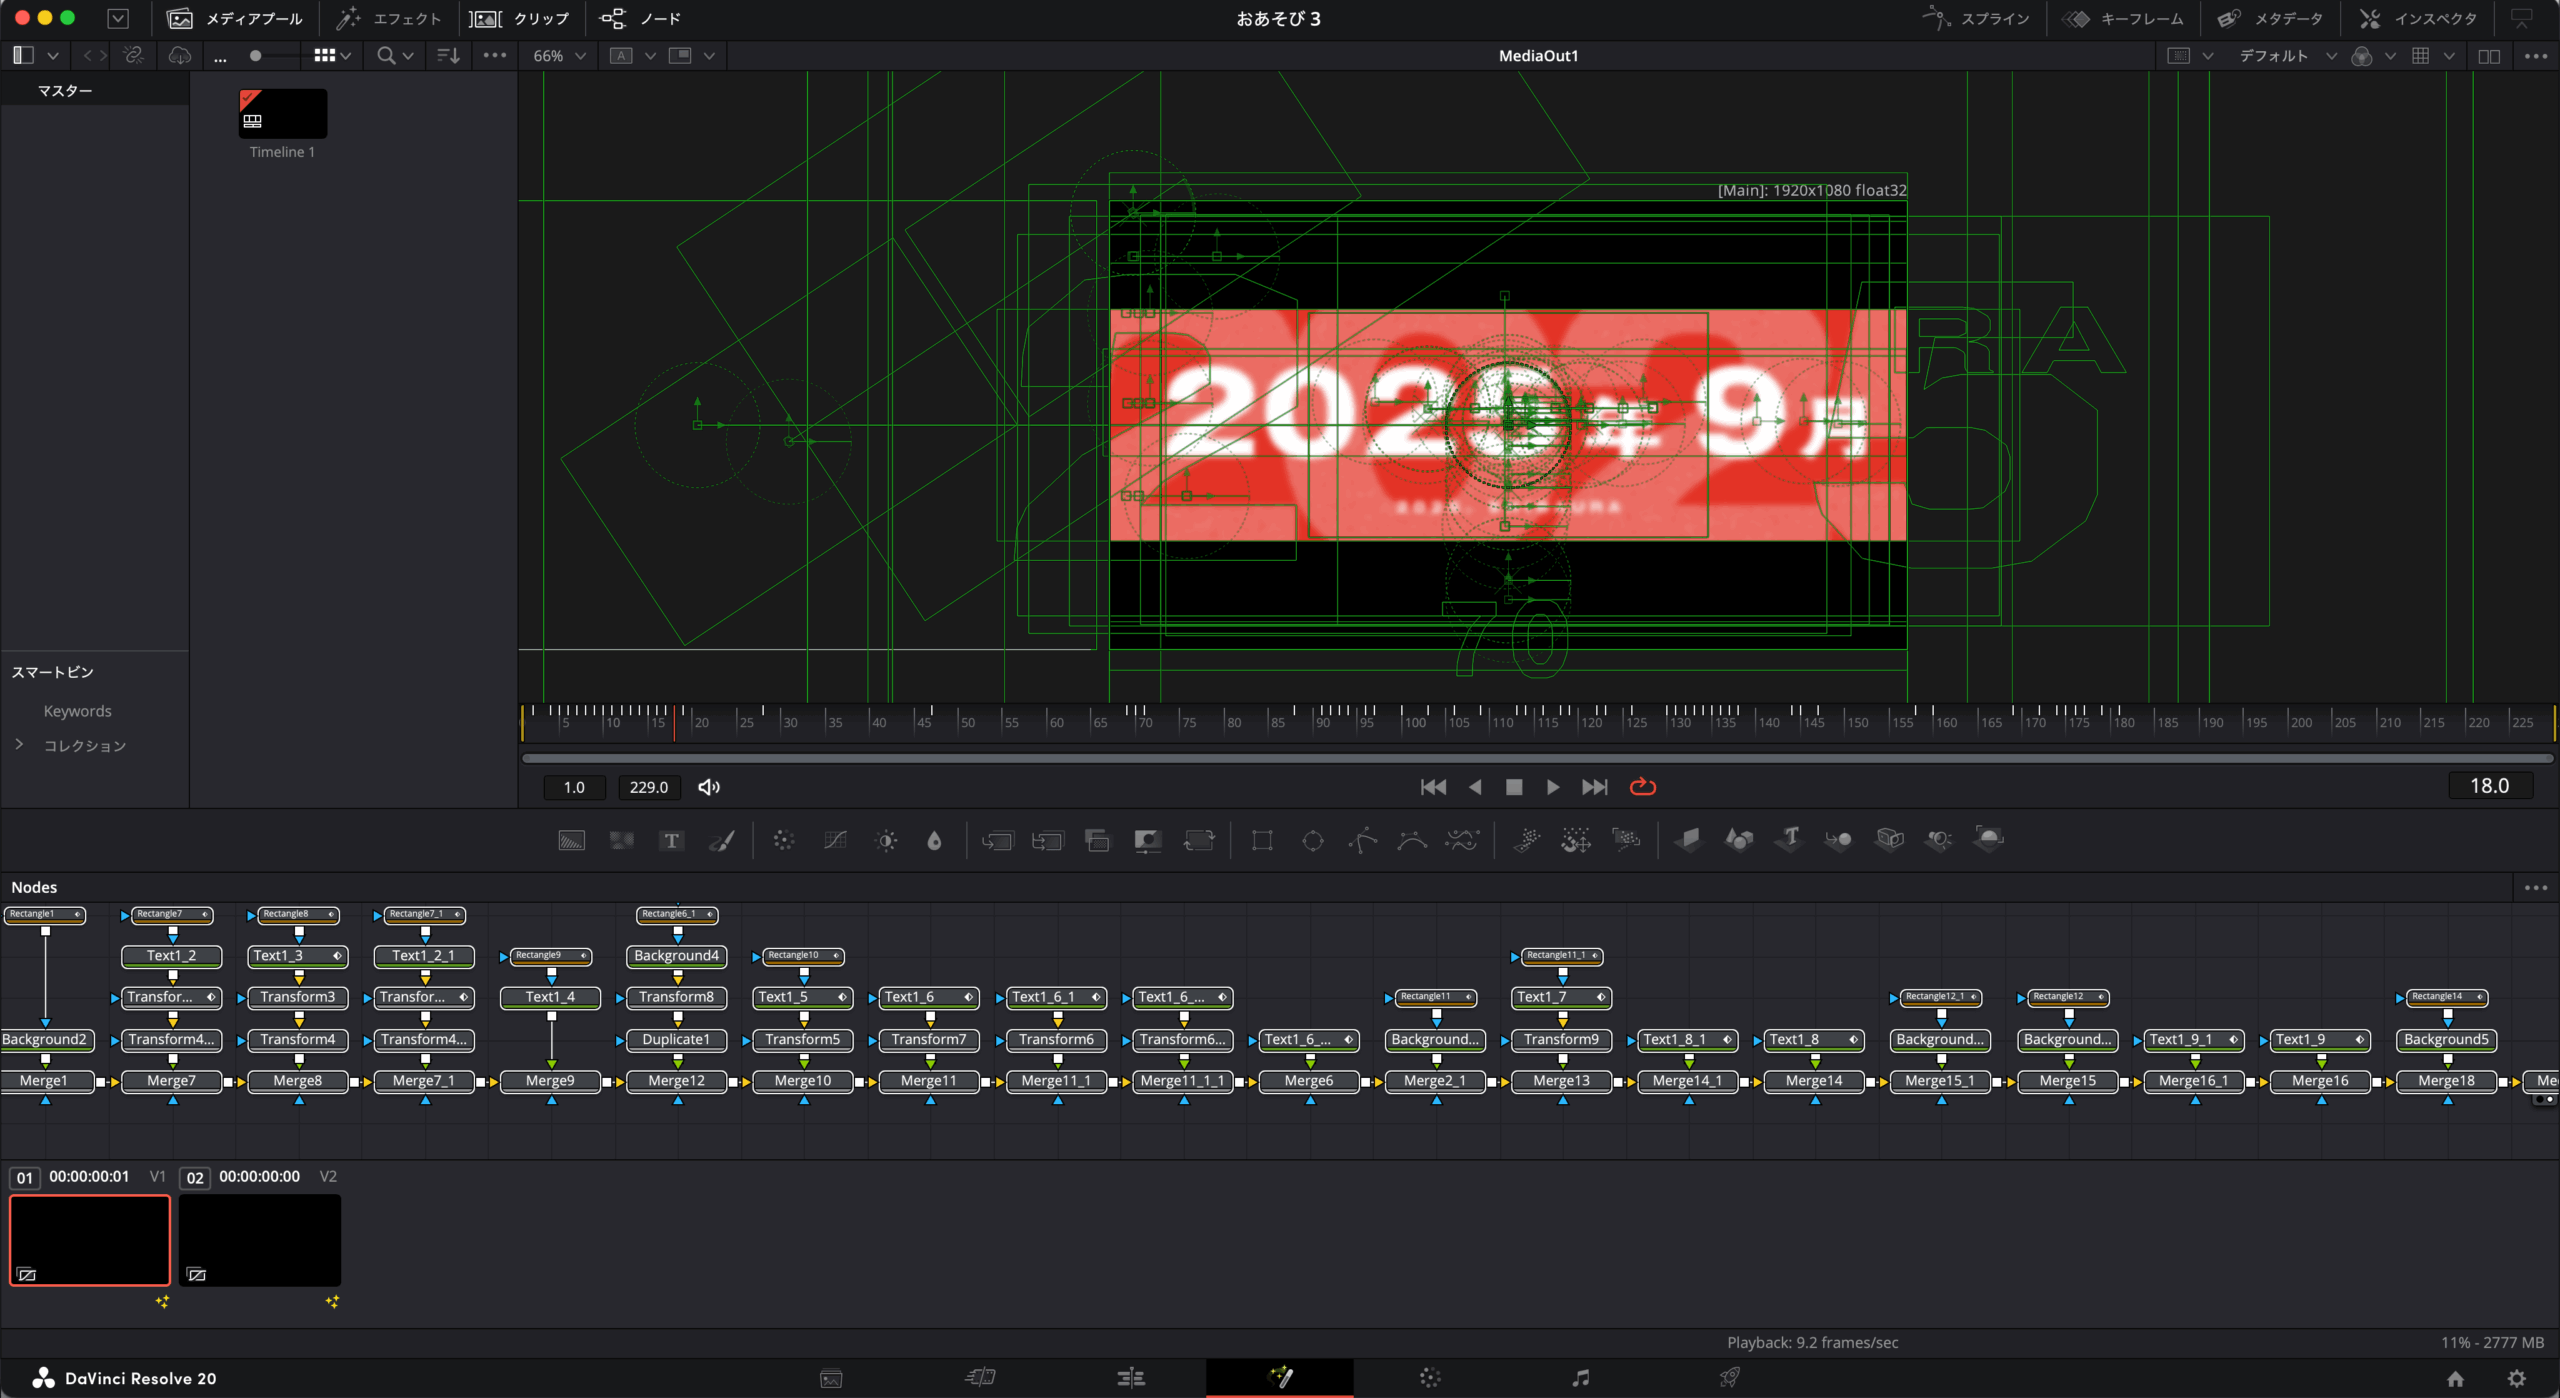Add a Brightness Contrast tool

(886, 840)
